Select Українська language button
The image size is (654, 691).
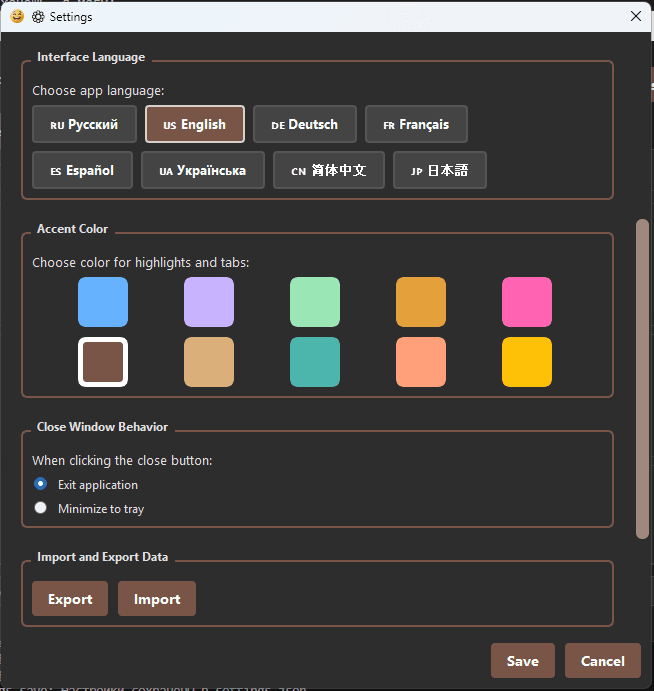coord(202,171)
